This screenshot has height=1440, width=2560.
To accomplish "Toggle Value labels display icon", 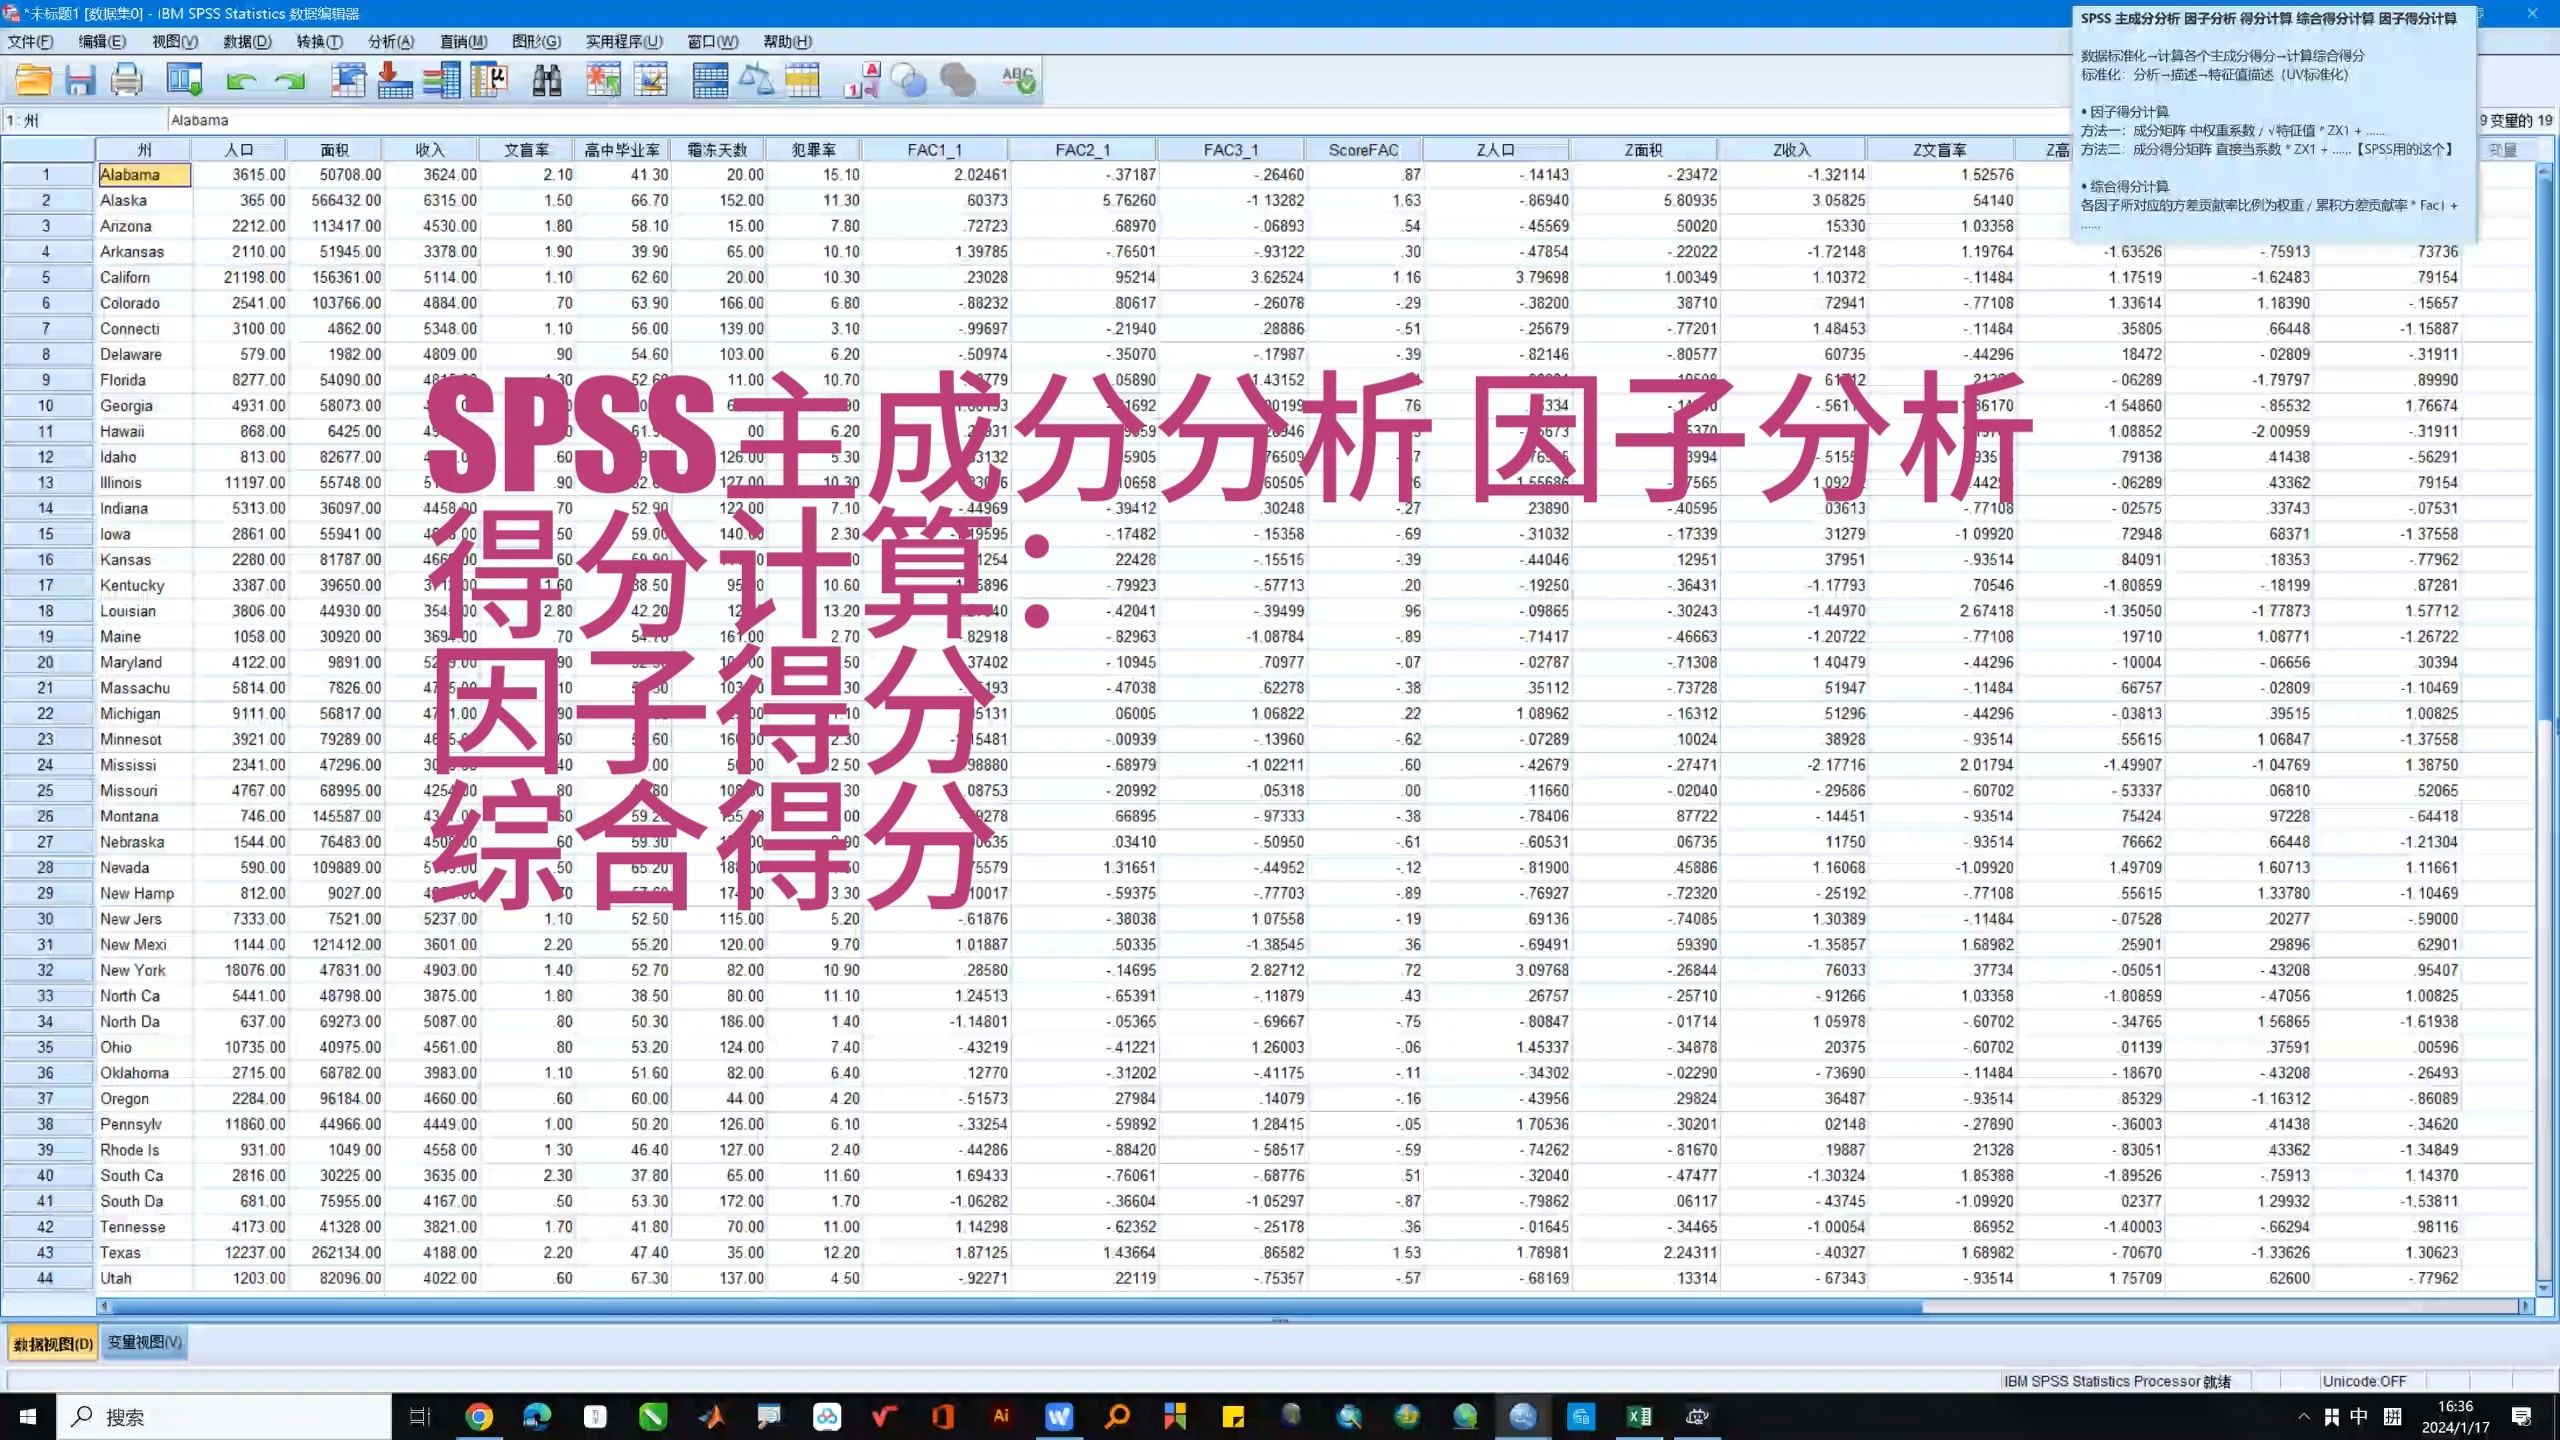I will 862,80.
